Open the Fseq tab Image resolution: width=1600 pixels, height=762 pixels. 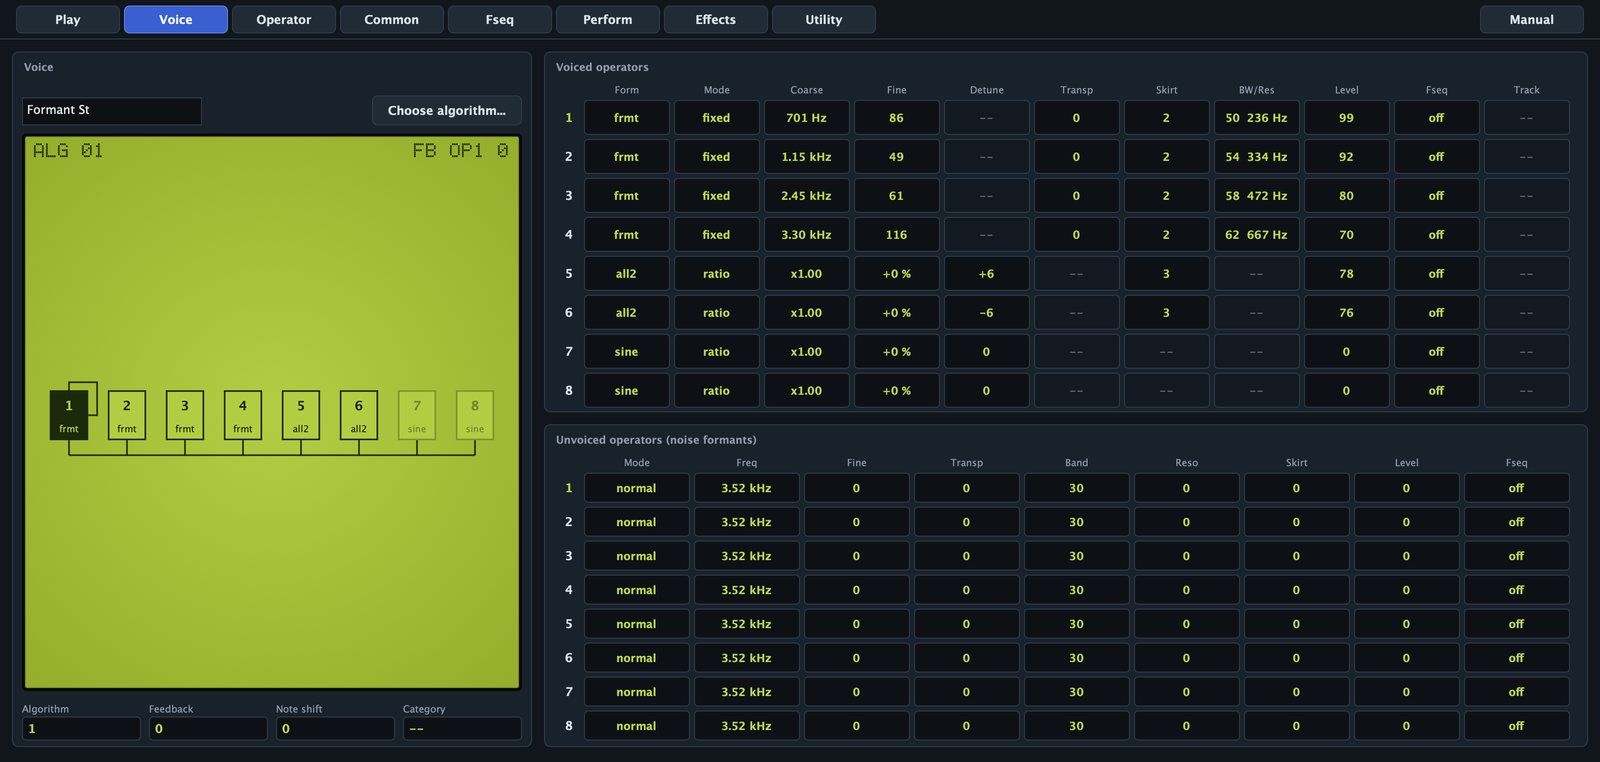click(x=500, y=19)
